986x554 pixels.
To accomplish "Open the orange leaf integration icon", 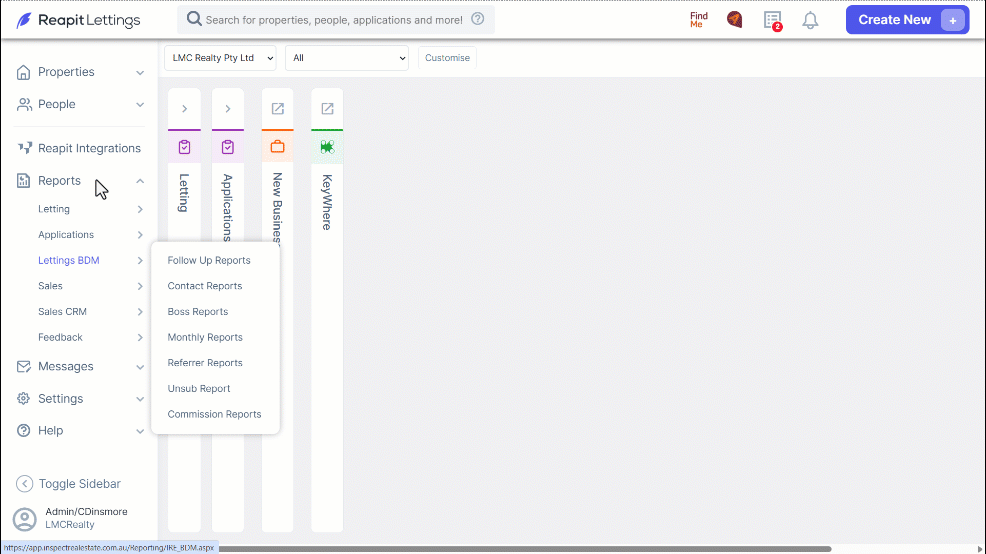I will coord(734,19).
